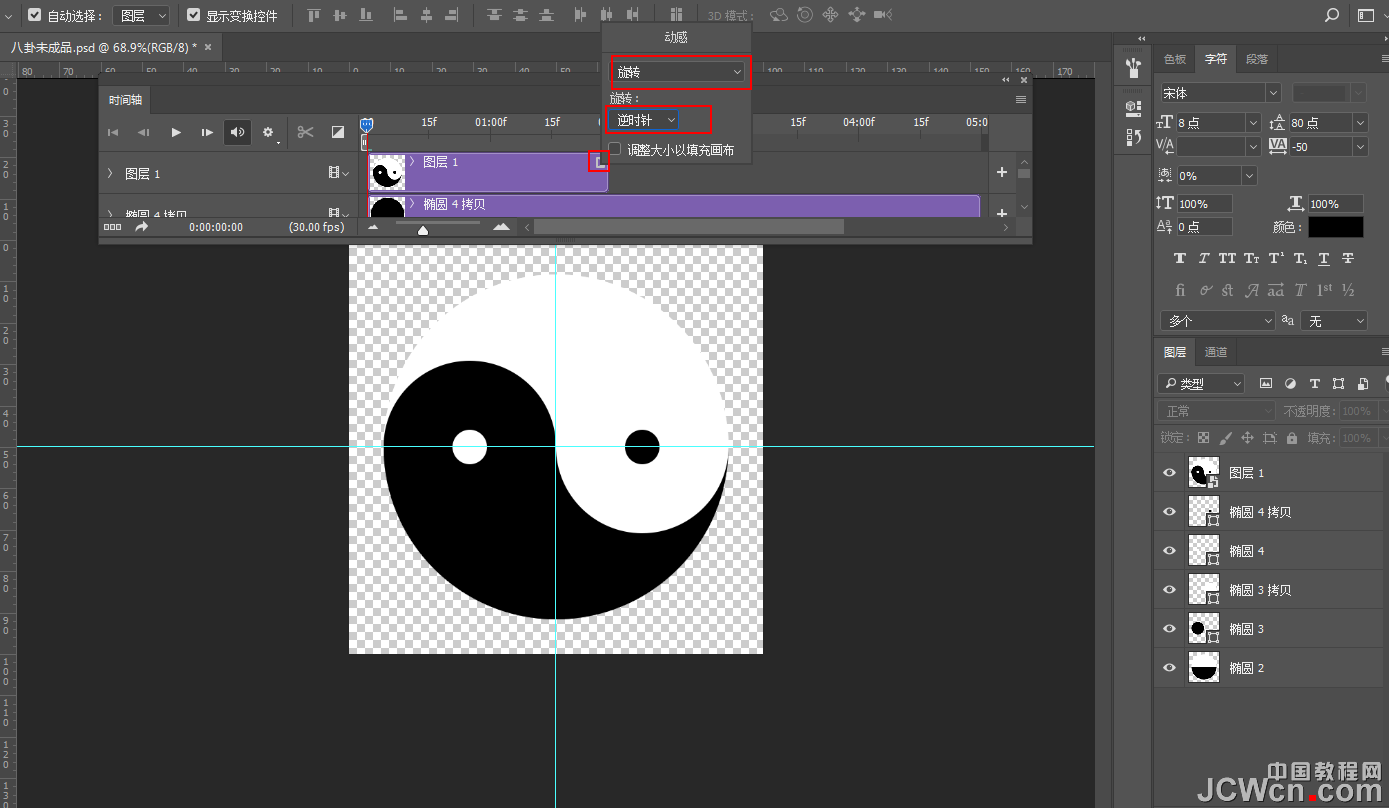Viewport: 1389px width, 808px height.
Task: Toggle timeline audio playback speaker icon
Action: (x=237, y=132)
